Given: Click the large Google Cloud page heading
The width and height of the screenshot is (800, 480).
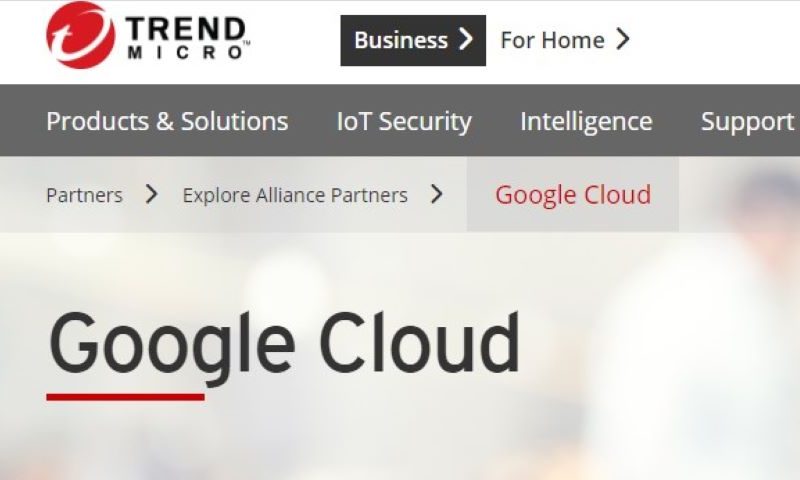Looking at the screenshot, I should tap(284, 344).
